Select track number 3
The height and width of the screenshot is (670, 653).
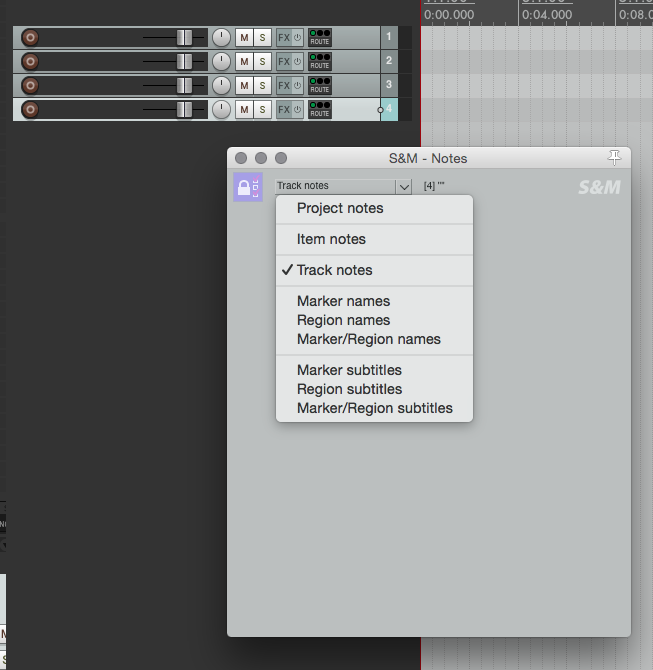coord(389,85)
